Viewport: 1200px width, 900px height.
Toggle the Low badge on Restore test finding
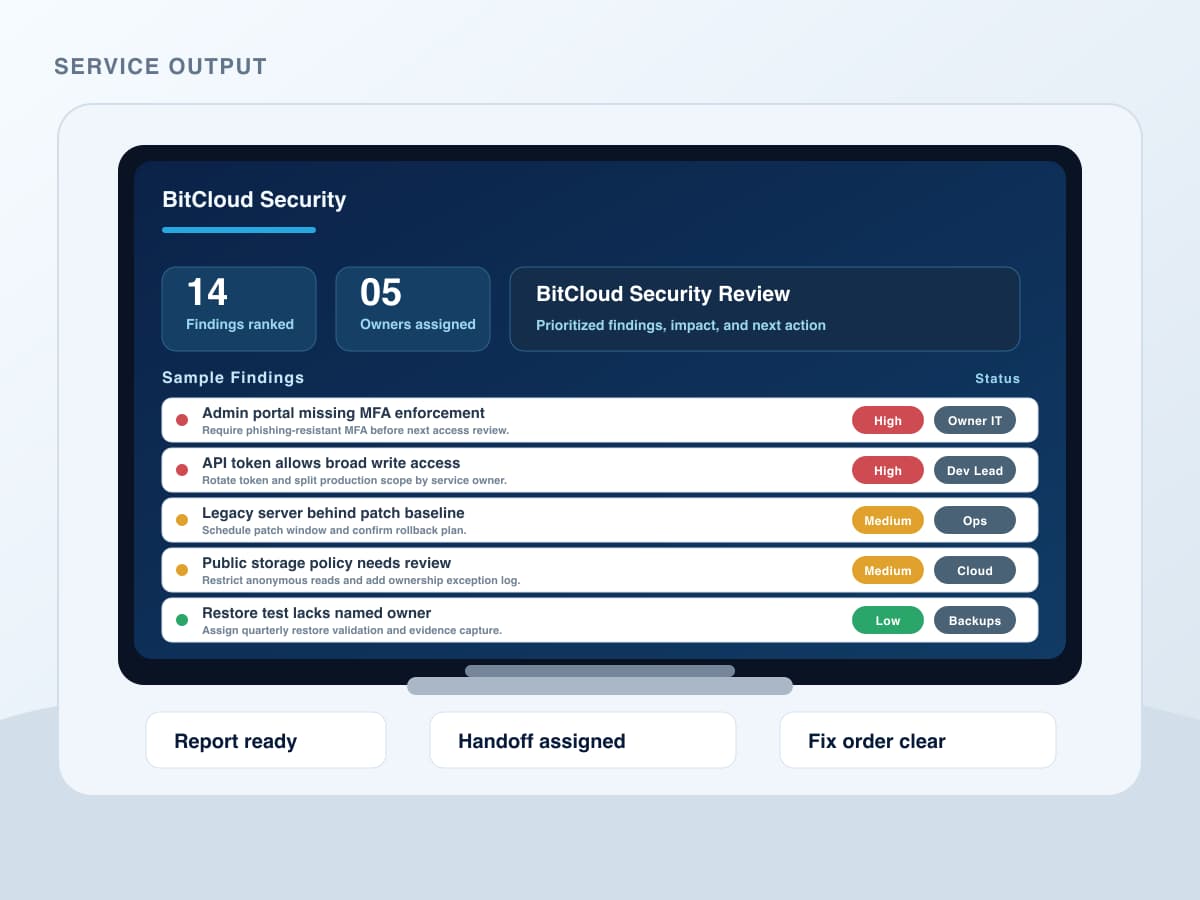click(888, 620)
